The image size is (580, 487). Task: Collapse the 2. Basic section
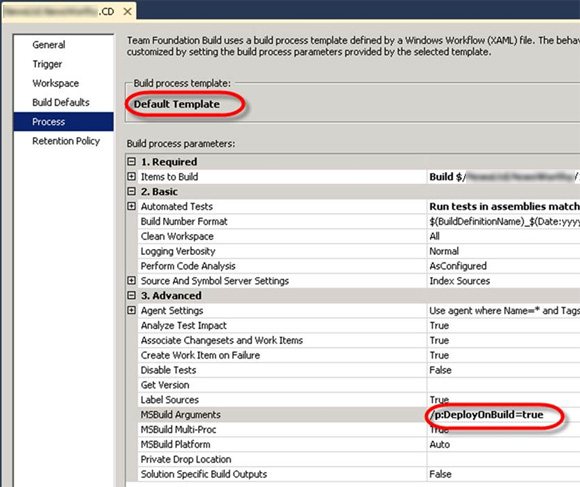(131, 191)
